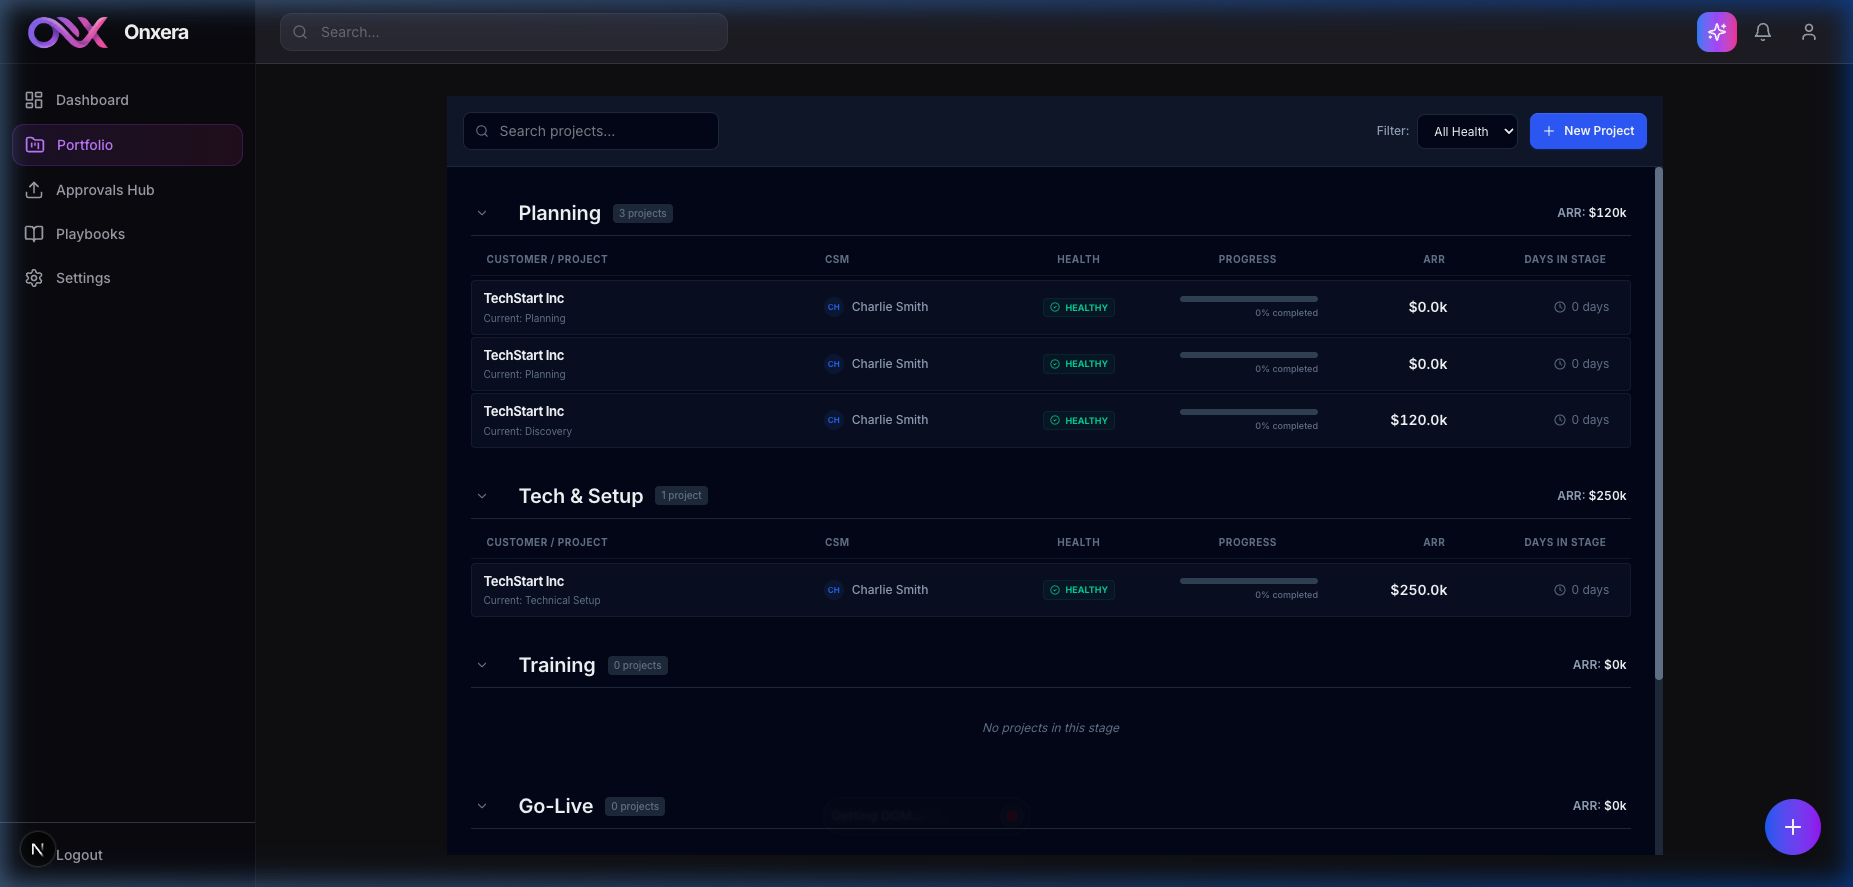
Task: Open the AI sparkle assistant button
Action: 1716,32
